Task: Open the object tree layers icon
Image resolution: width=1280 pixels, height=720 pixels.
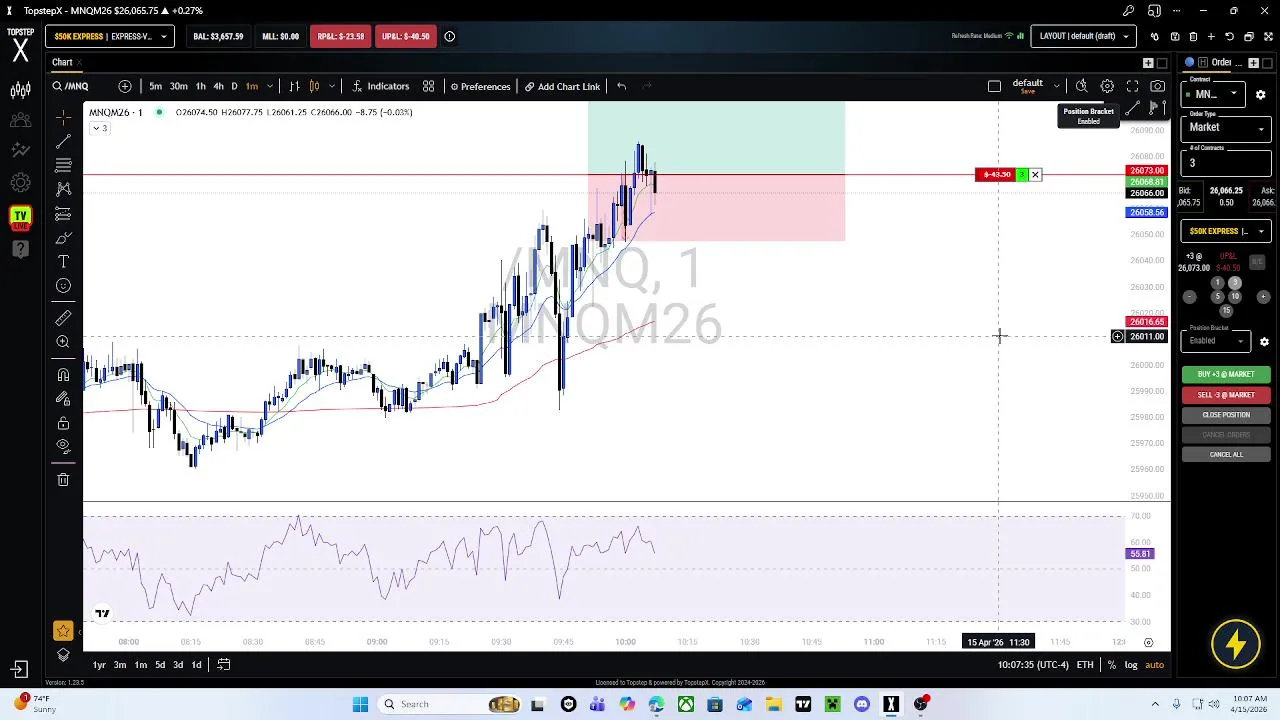Action: [63, 656]
